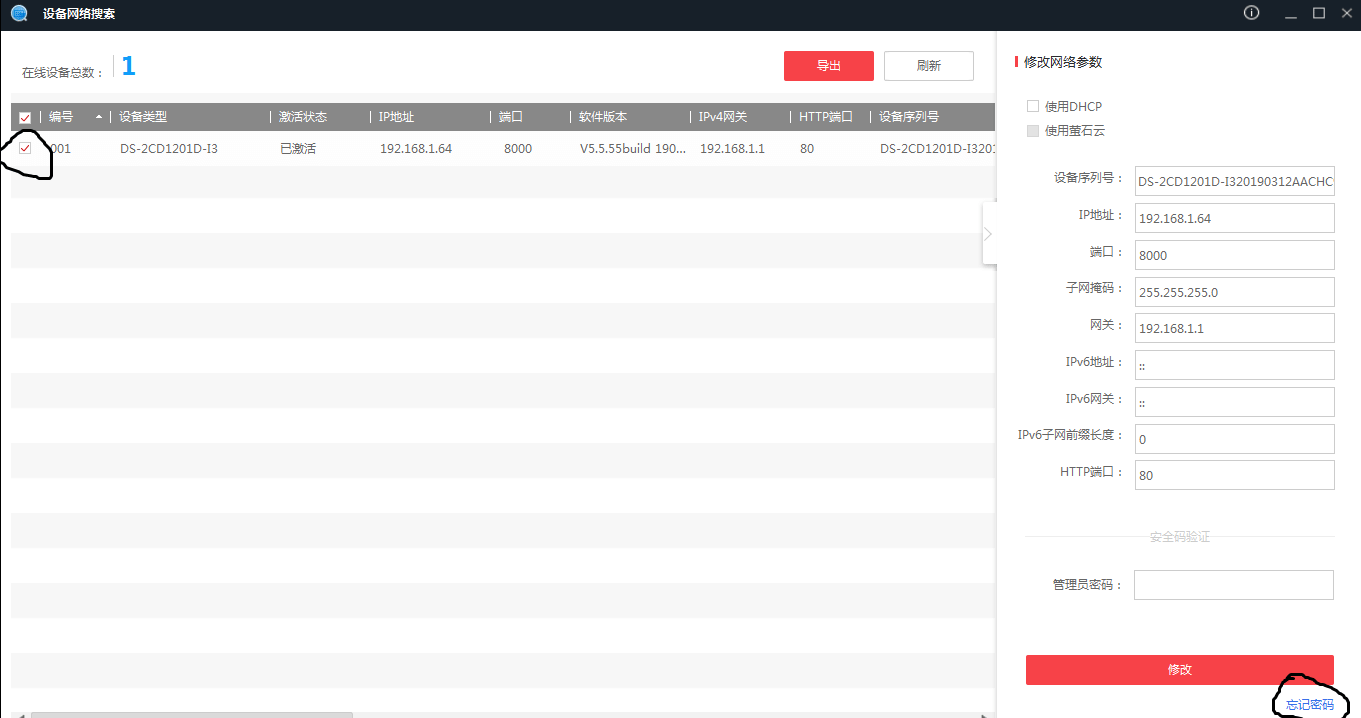Image resolution: width=1361 pixels, height=718 pixels.
Task: Sort by IP地址 column header
Action: click(396, 117)
